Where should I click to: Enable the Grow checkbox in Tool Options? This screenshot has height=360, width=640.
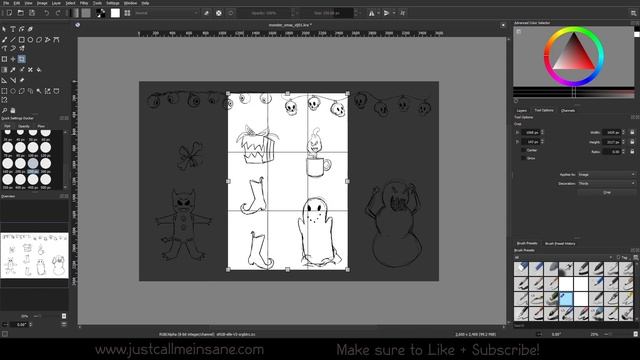(523, 158)
